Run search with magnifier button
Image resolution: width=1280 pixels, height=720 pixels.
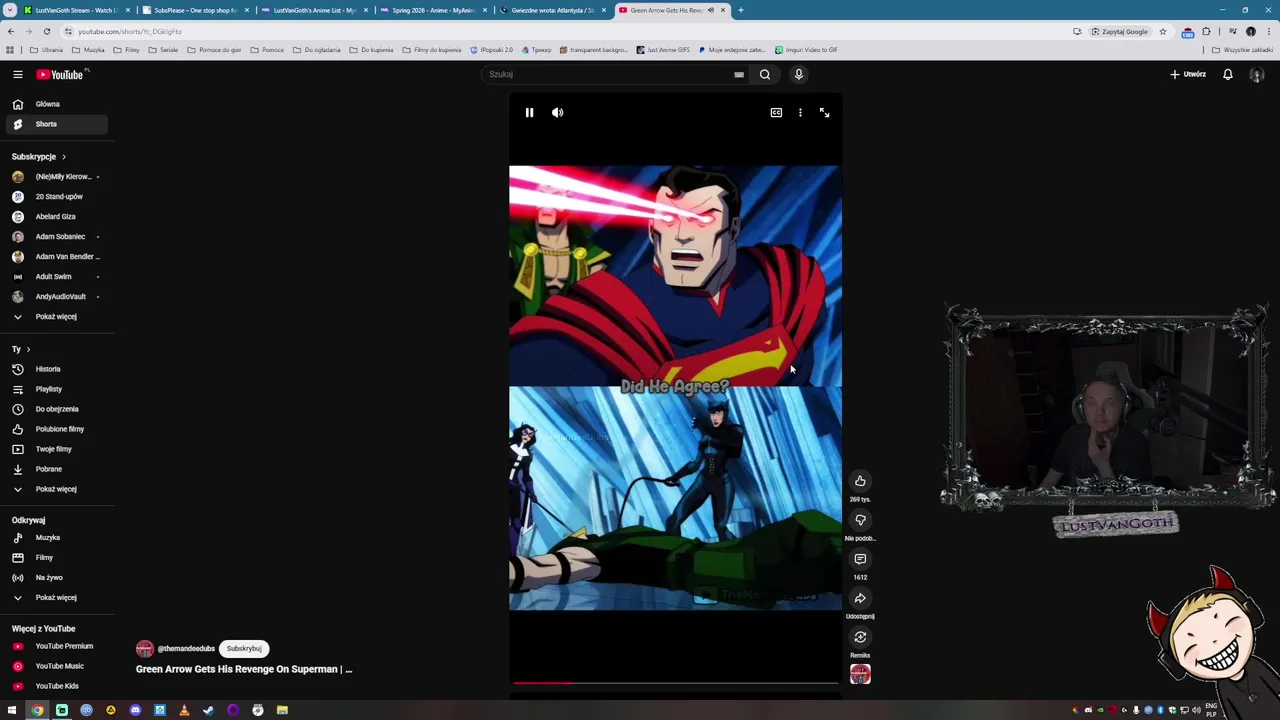click(x=765, y=74)
